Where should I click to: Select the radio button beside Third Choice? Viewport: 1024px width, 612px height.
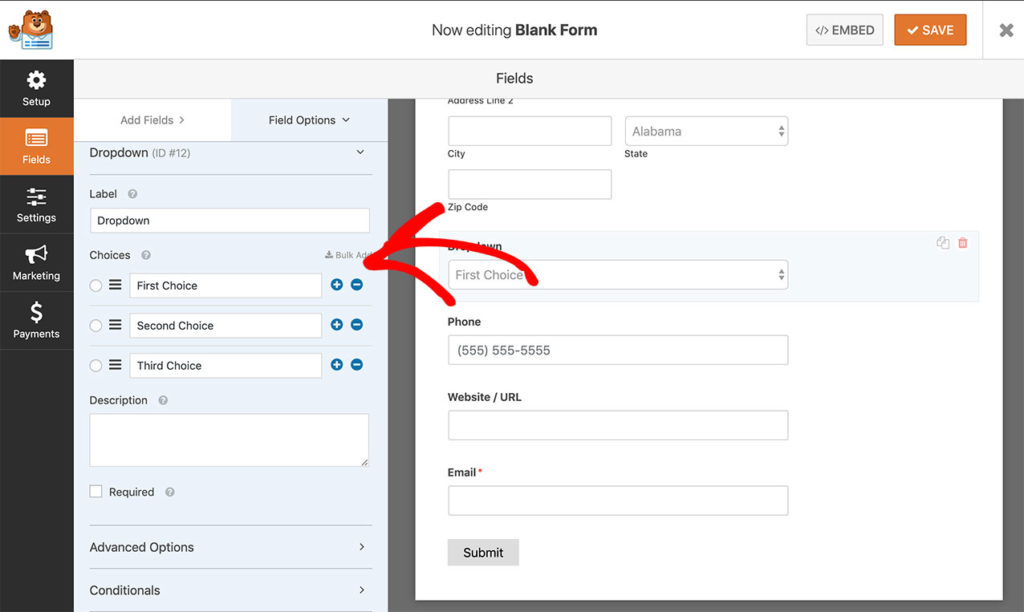[94, 365]
